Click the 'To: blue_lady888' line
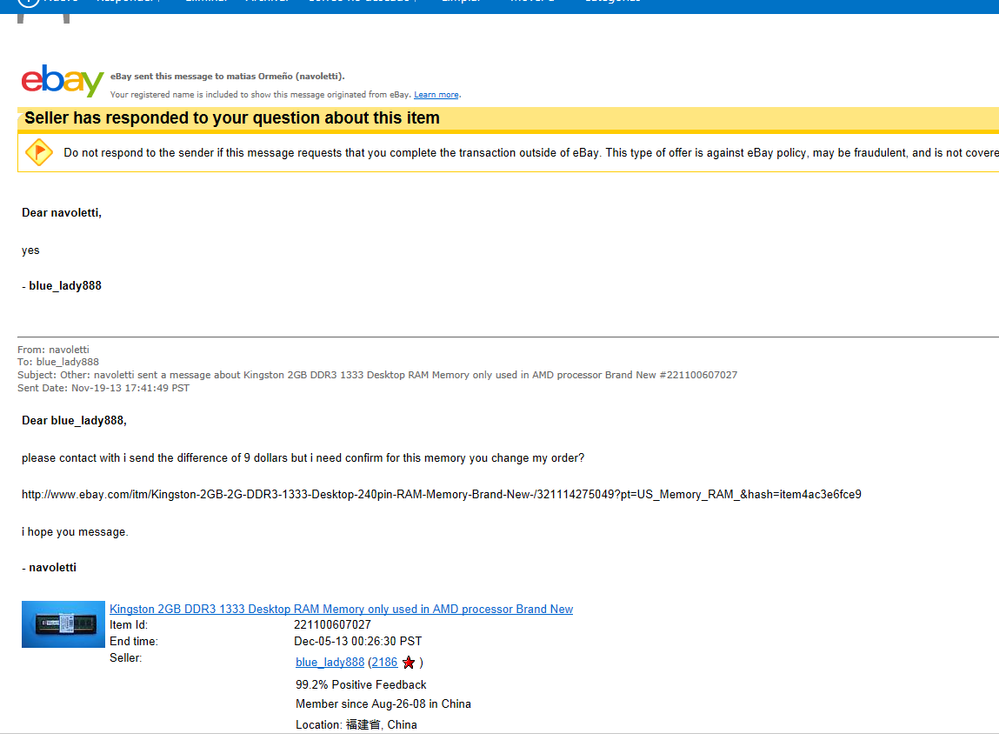 click(x=58, y=362)
